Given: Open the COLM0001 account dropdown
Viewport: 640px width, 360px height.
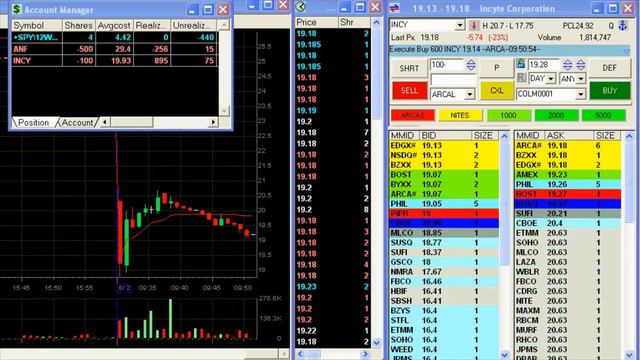Looking at the screenshot, I should [x=580, y=94].
